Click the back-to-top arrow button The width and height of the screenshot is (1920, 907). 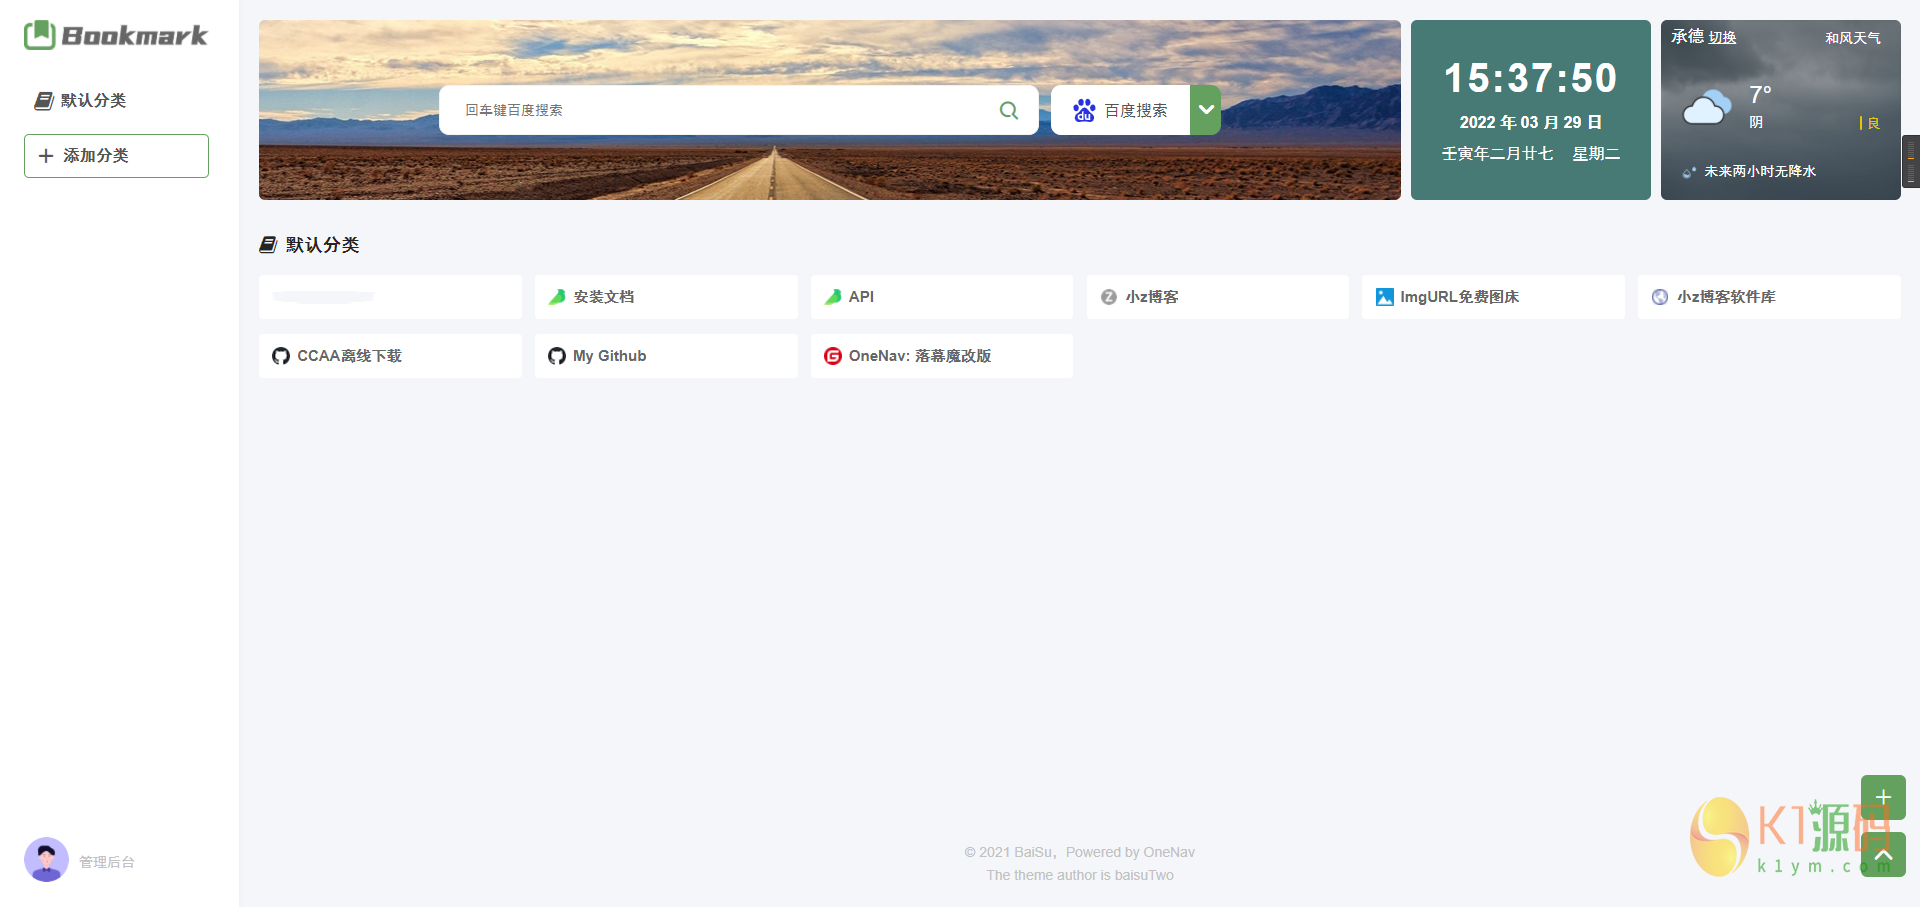click(1883, 855)
